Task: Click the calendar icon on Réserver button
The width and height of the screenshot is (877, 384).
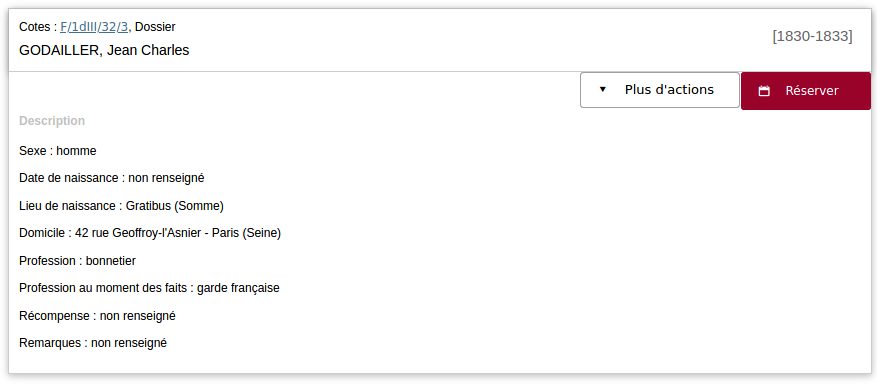Action: pos(764,91)
